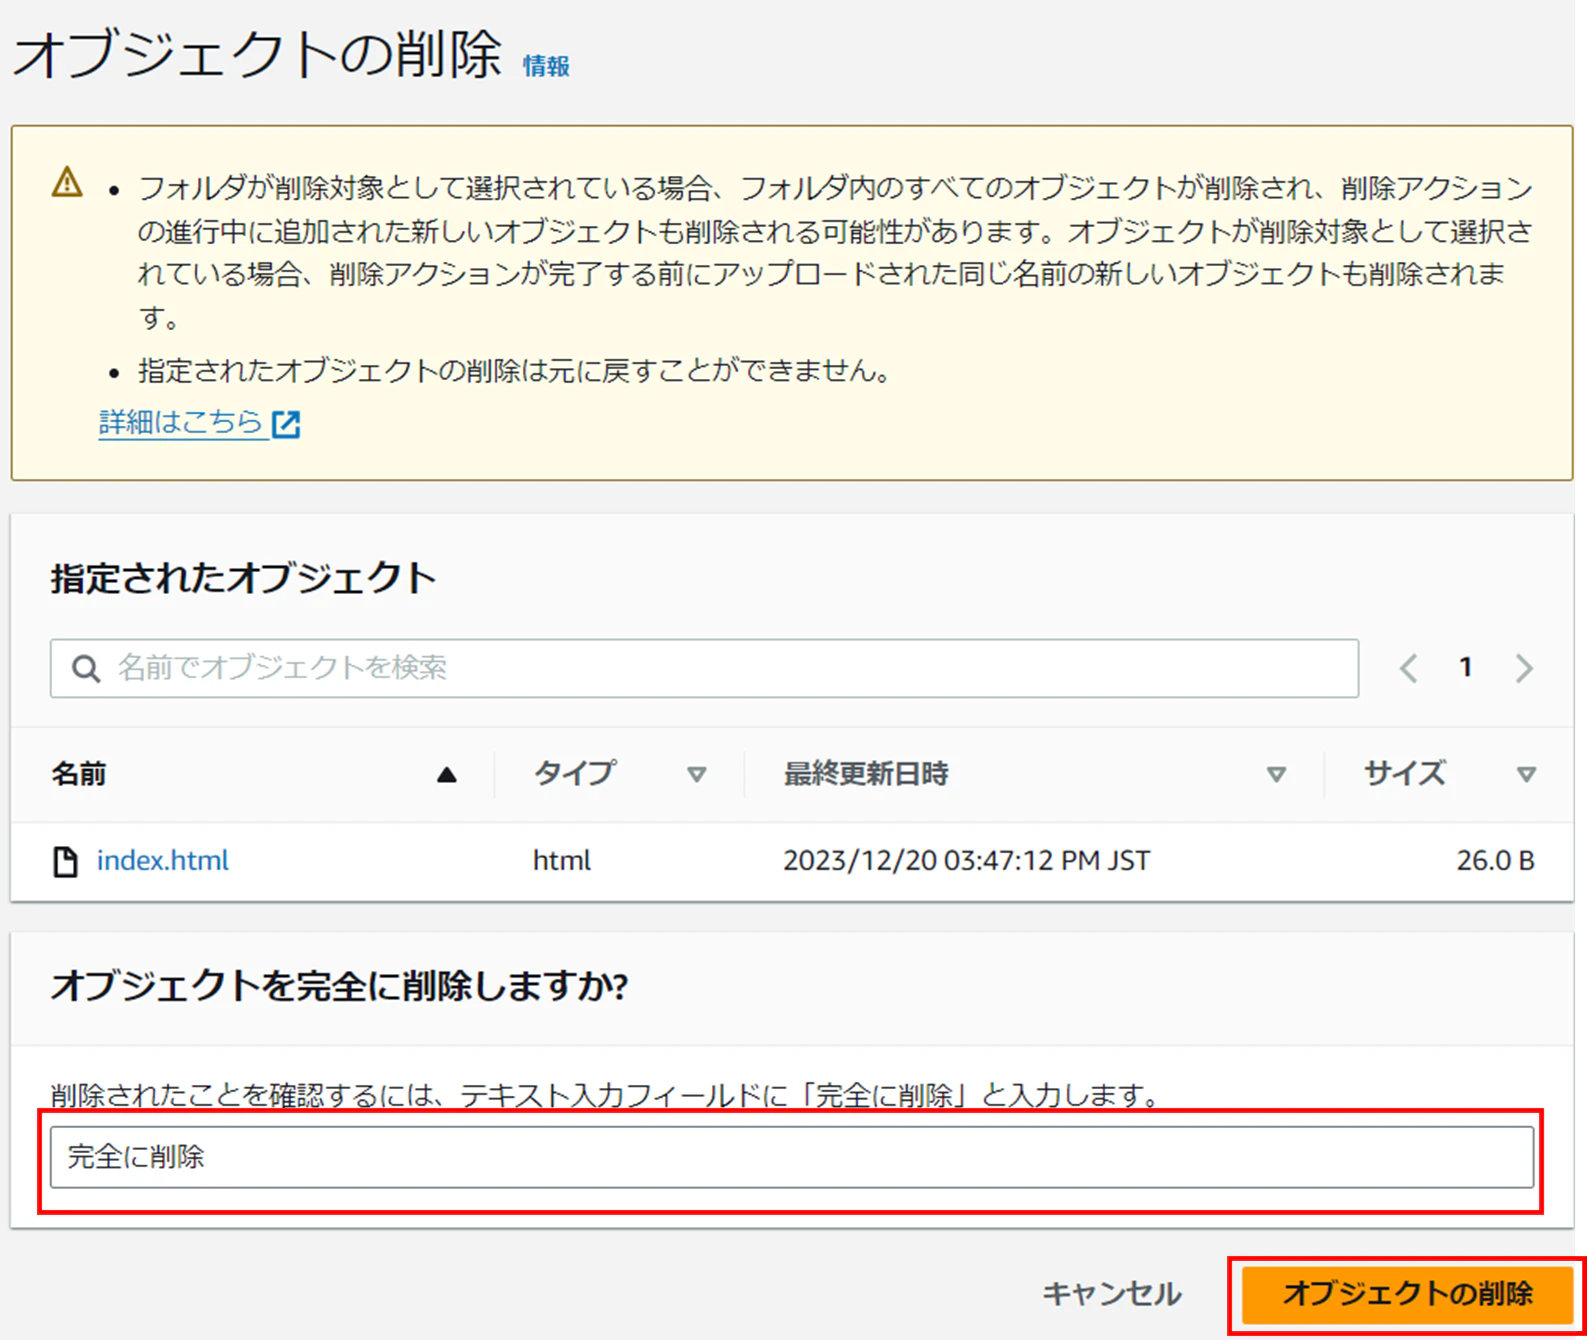Click the タイプ column header
Screen dimensions: 1587x1340
point(575,773)
